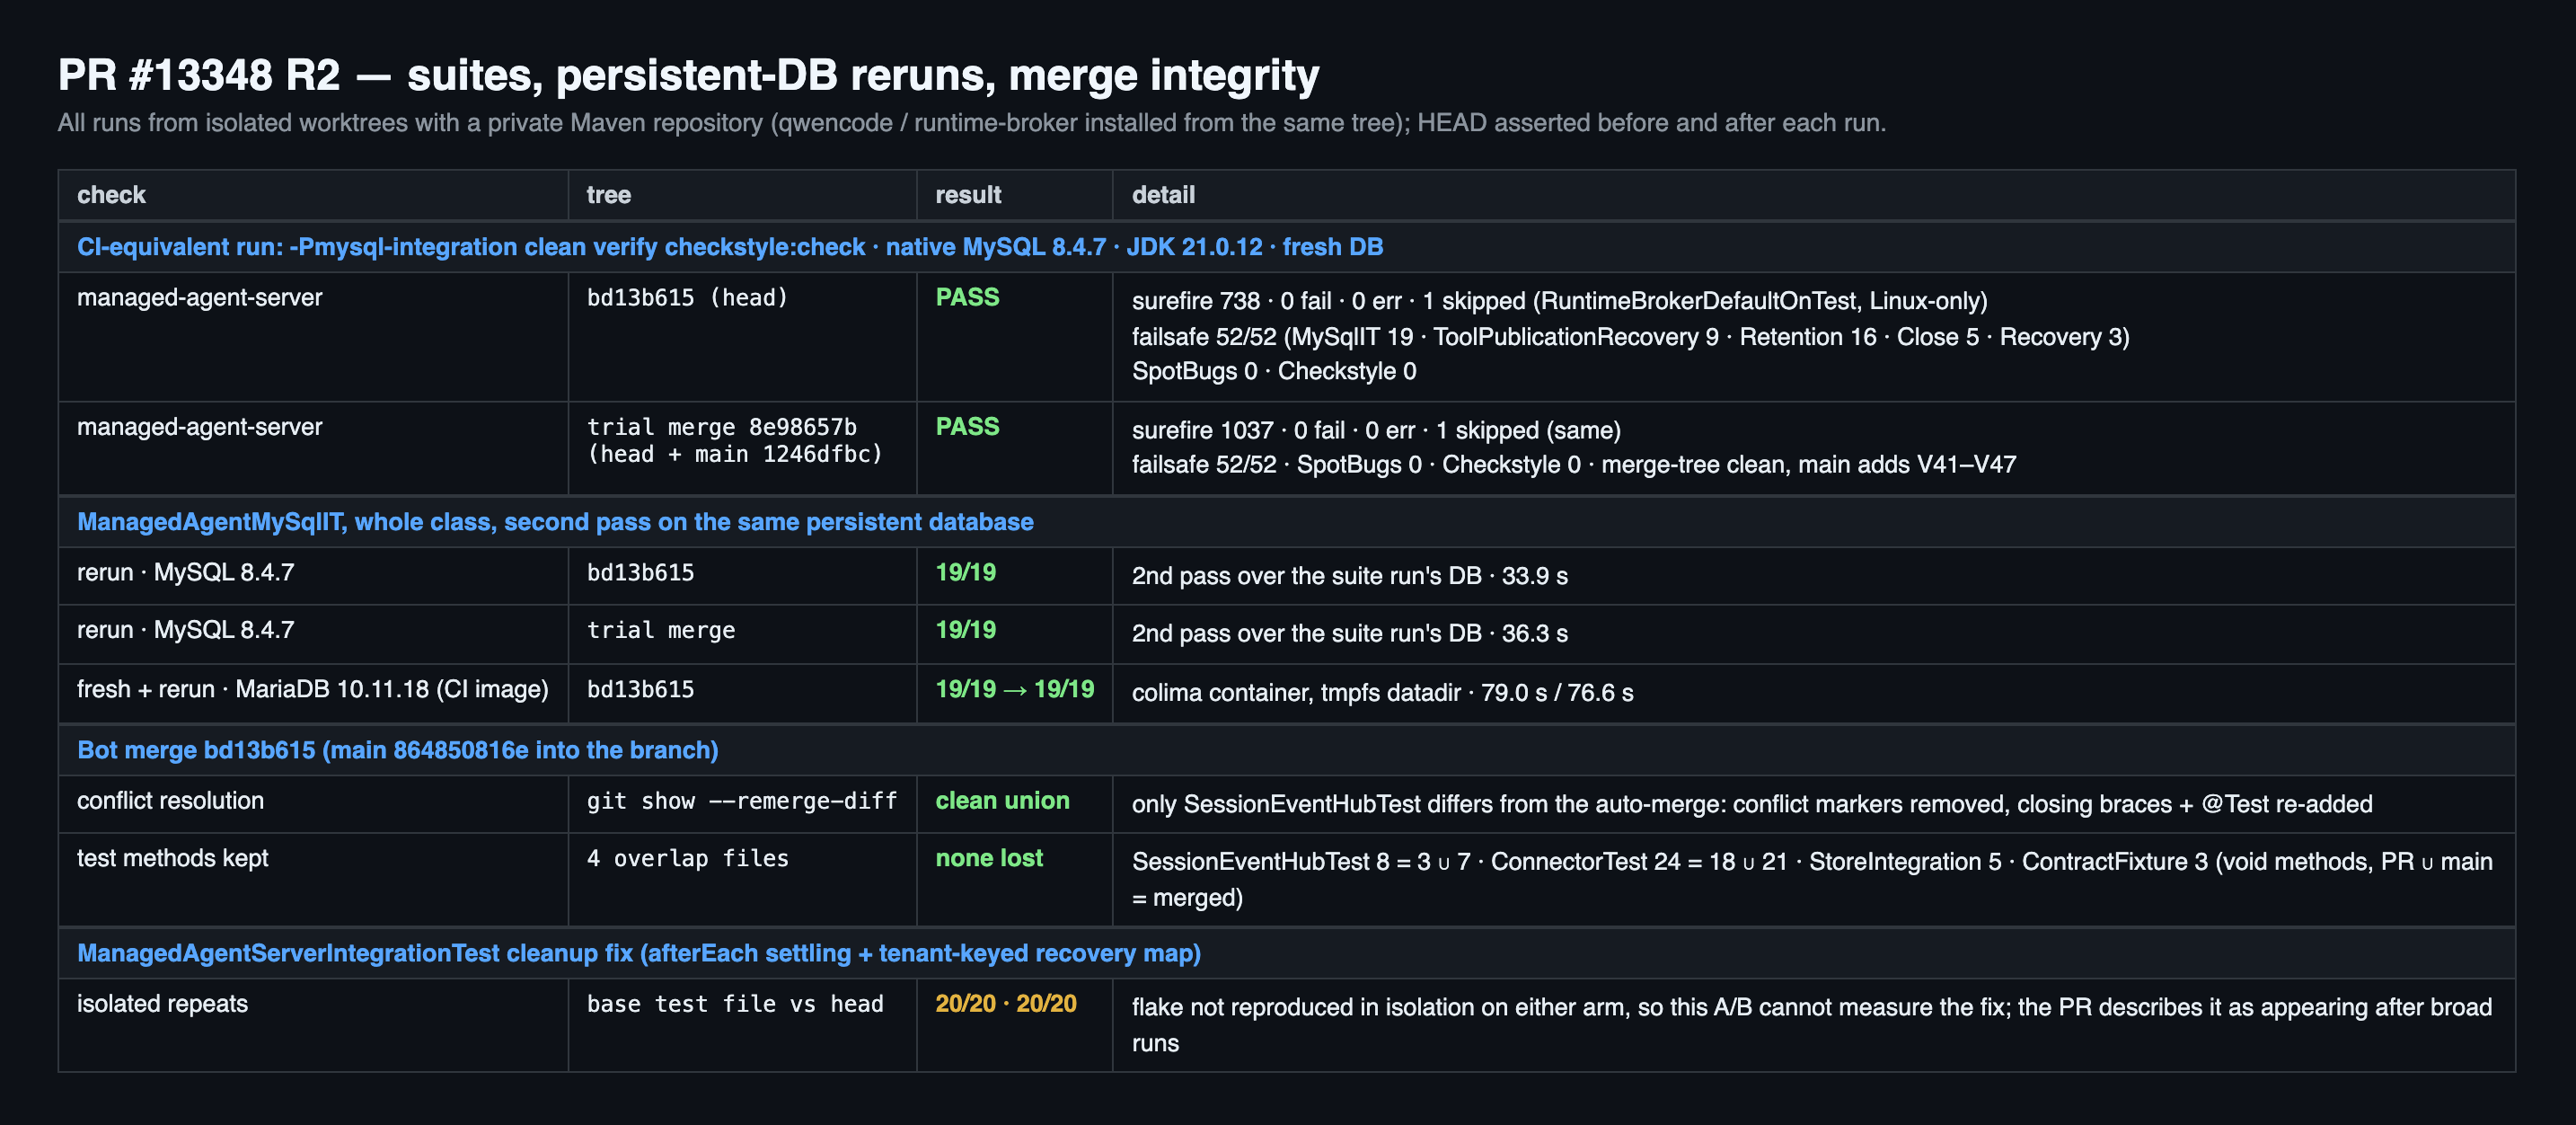Select the 'tree' column header
This screenshot has width=2576, height=1125.
(608, 195)
